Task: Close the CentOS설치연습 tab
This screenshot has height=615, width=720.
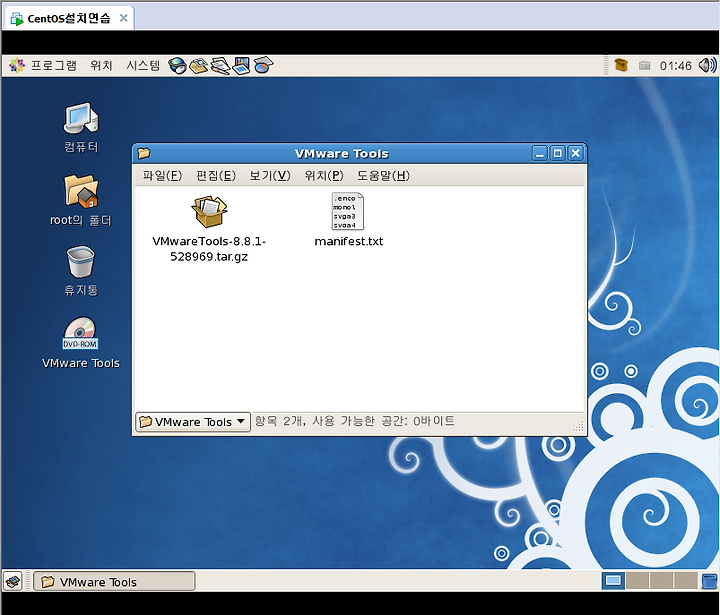Action: point(123,18)
